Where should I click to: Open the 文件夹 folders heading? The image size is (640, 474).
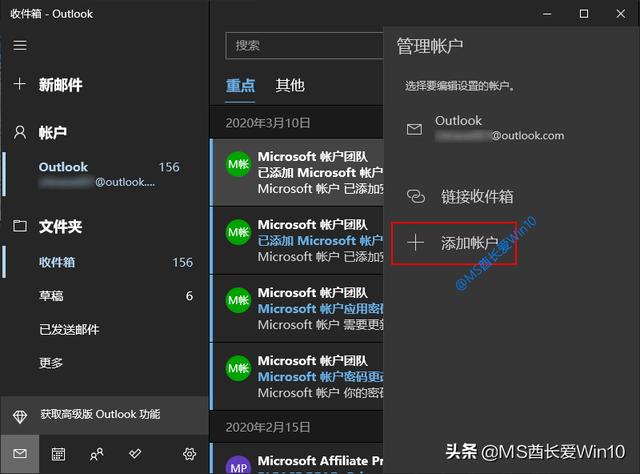click(60, 227)
